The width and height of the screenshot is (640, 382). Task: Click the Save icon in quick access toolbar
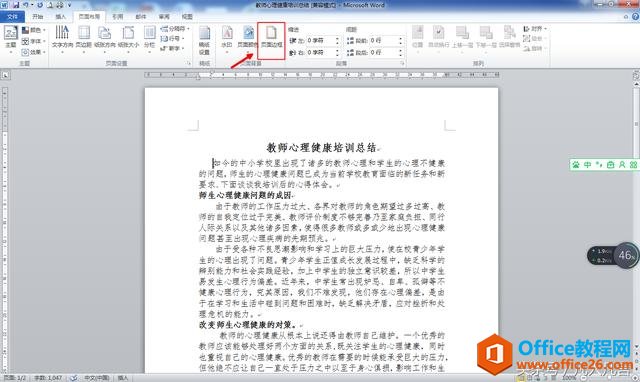[16, 5]
